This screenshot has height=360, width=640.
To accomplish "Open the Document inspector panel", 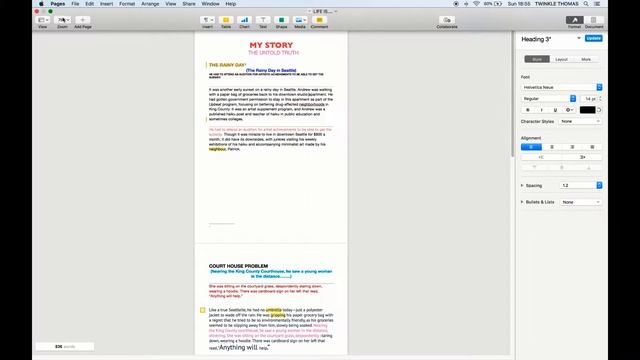I will coord(594,20).
